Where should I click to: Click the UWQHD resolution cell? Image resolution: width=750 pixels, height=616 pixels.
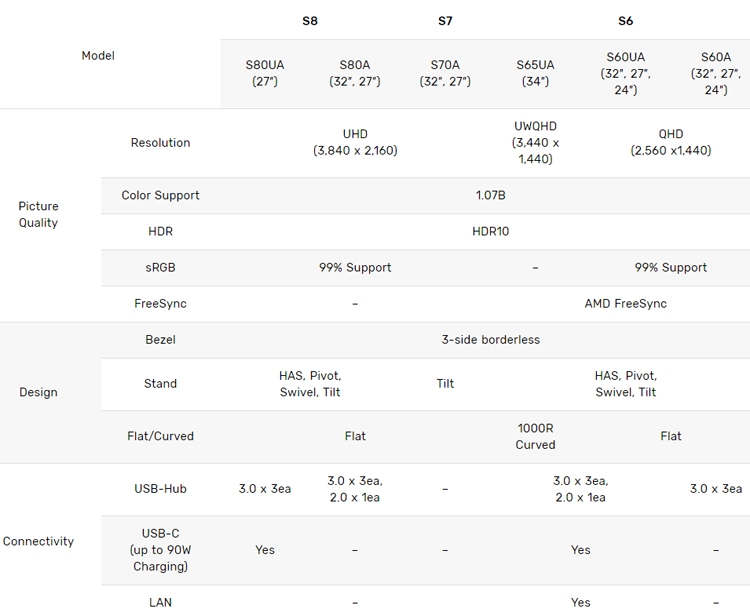pos(535,143)
